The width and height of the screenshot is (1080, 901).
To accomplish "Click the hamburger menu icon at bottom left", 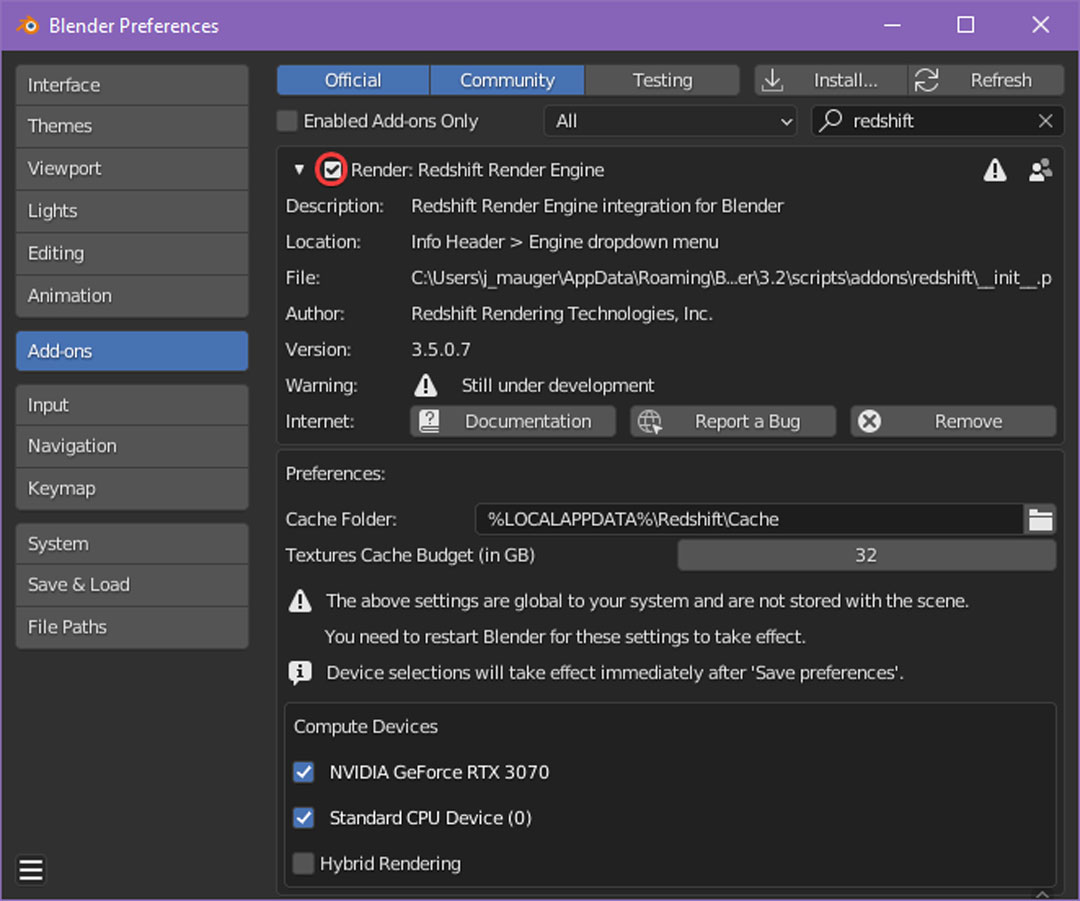I will point(31,870).
